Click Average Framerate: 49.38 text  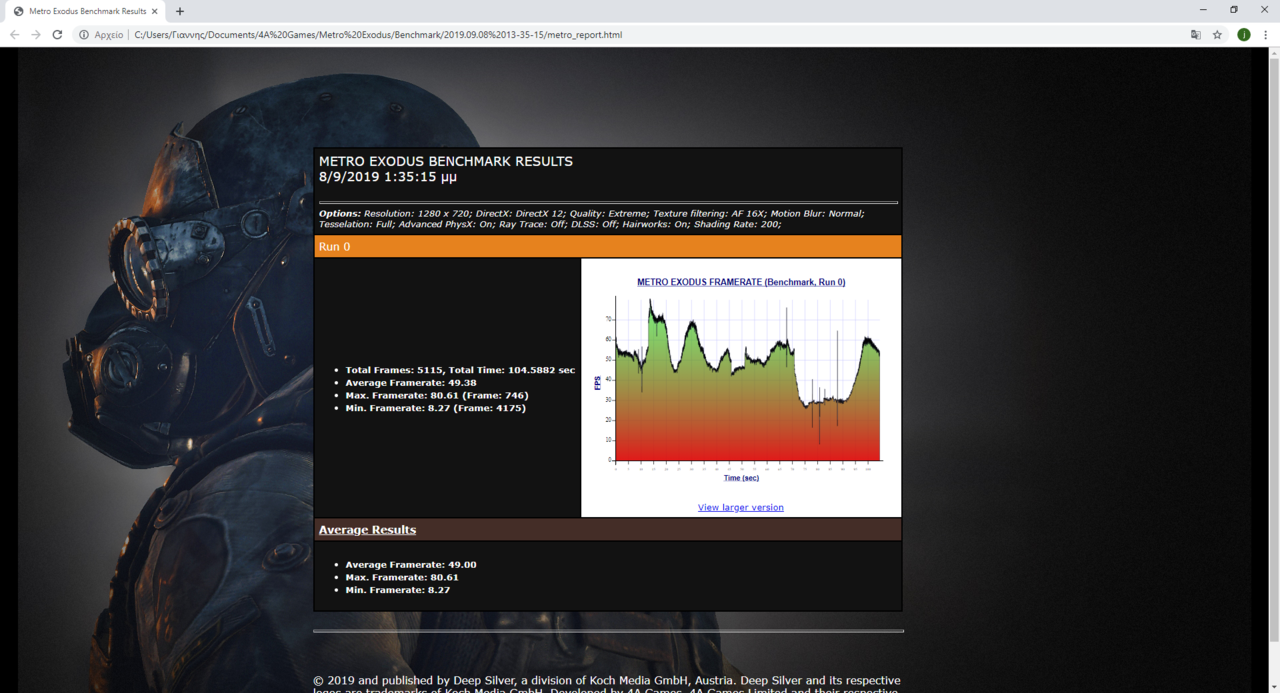pyautogui.click(x=411, y=383)
